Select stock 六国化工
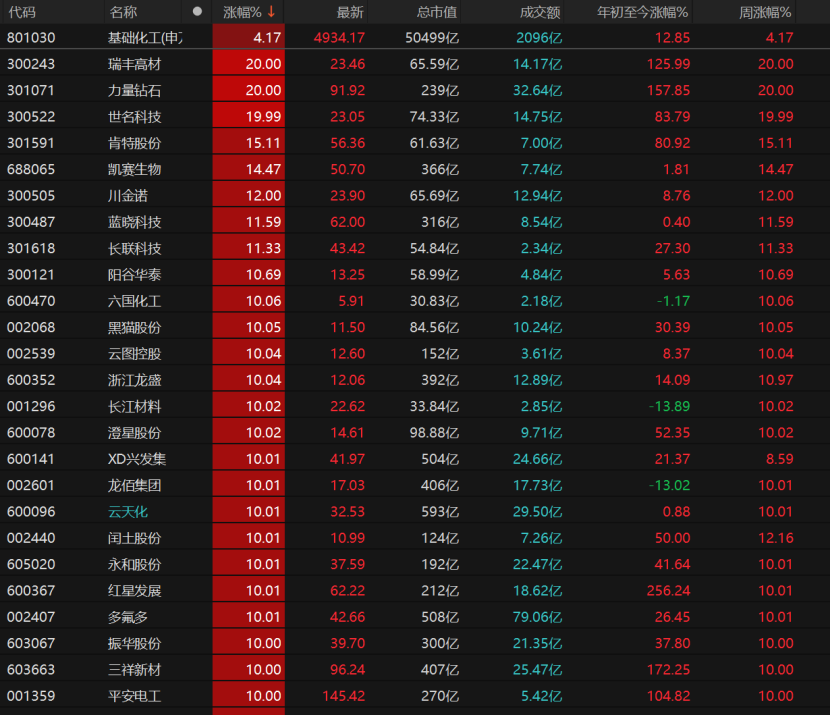 pyautogui.click(x=134, y=301)
